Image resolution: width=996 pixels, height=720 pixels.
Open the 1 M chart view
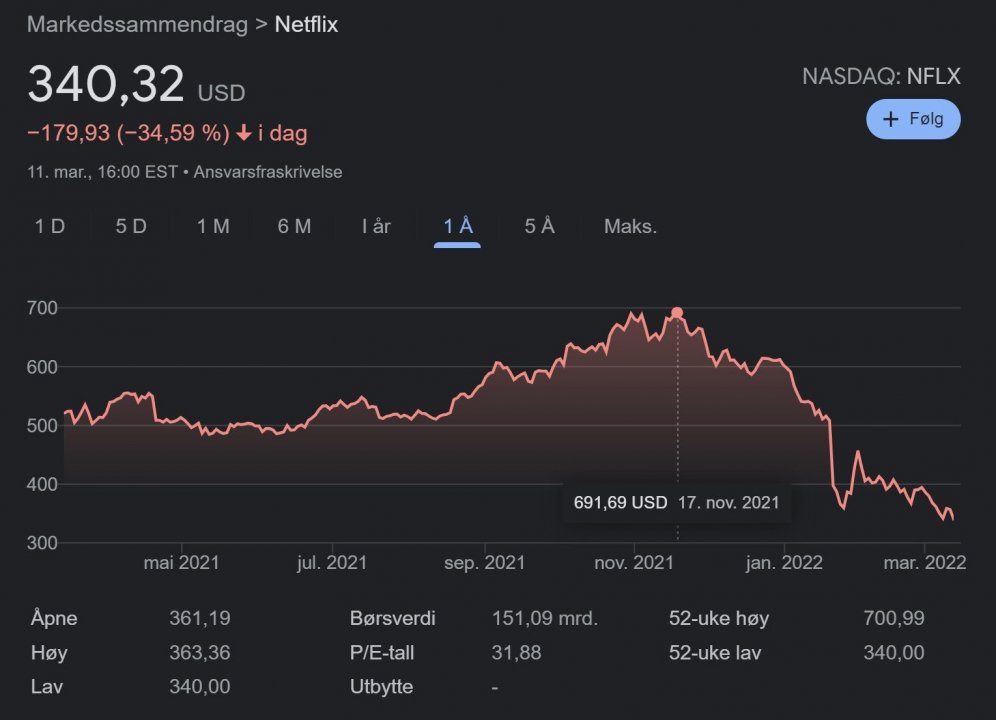tap(212, 227)
